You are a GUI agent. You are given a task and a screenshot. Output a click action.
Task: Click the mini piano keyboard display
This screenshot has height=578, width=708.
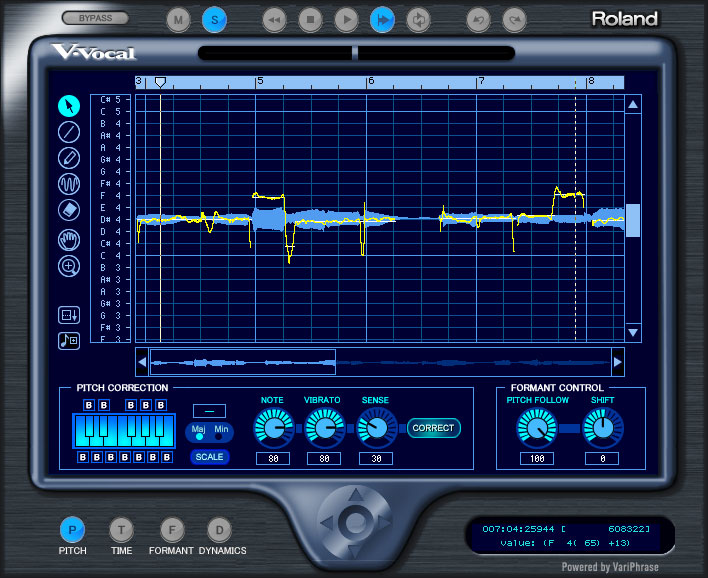[124, 431]
